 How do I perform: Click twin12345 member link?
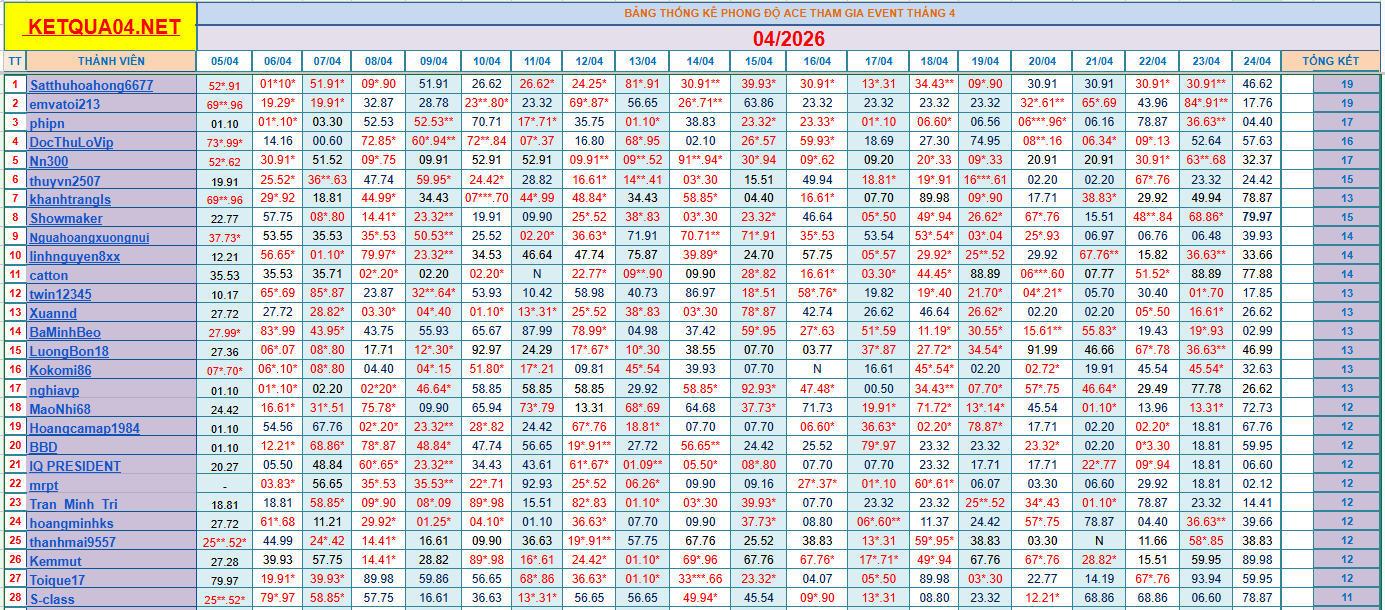pos(60,294)
